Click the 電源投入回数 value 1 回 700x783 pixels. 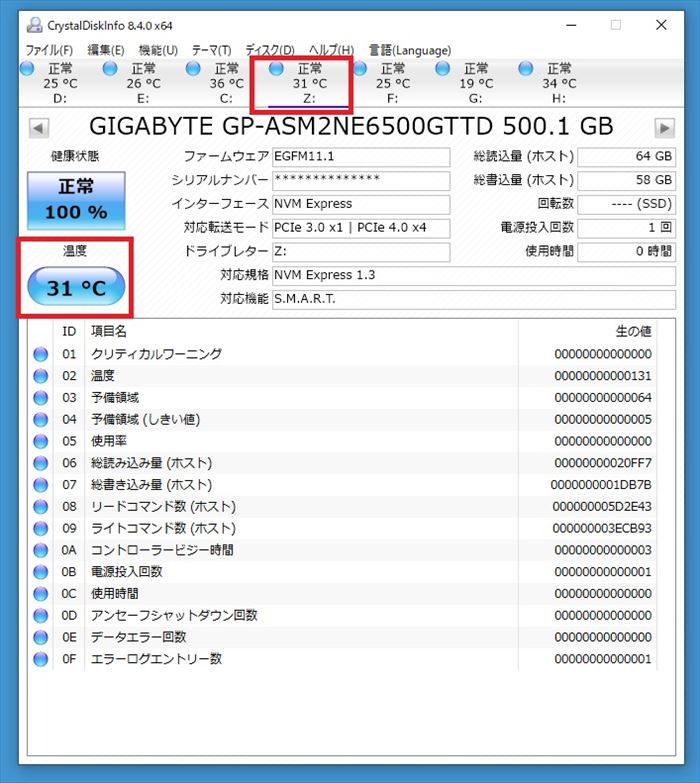[x=627, y=228]
